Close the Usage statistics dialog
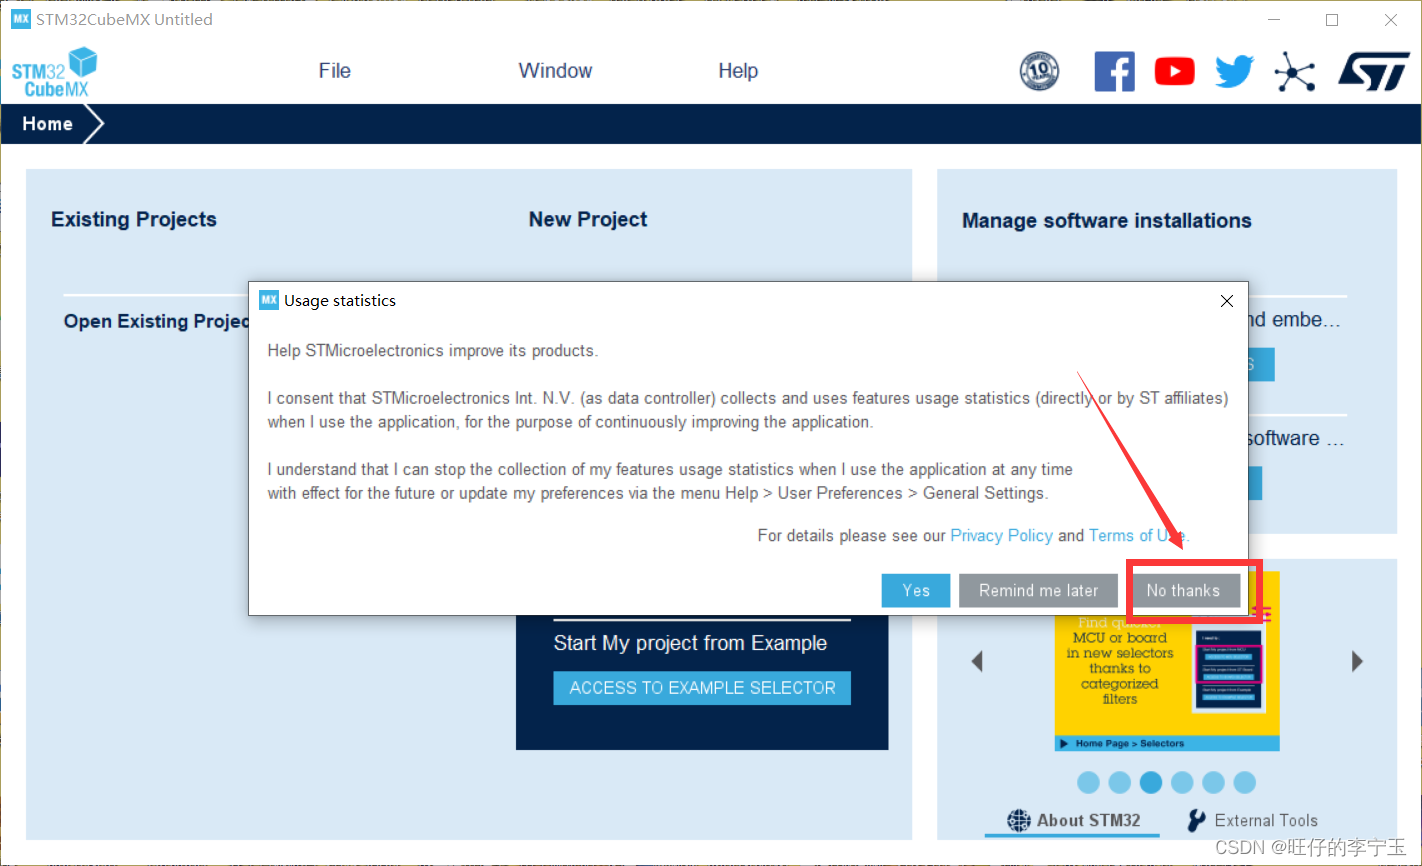Screen dimensions: 1422x866 pos(1227,301)
